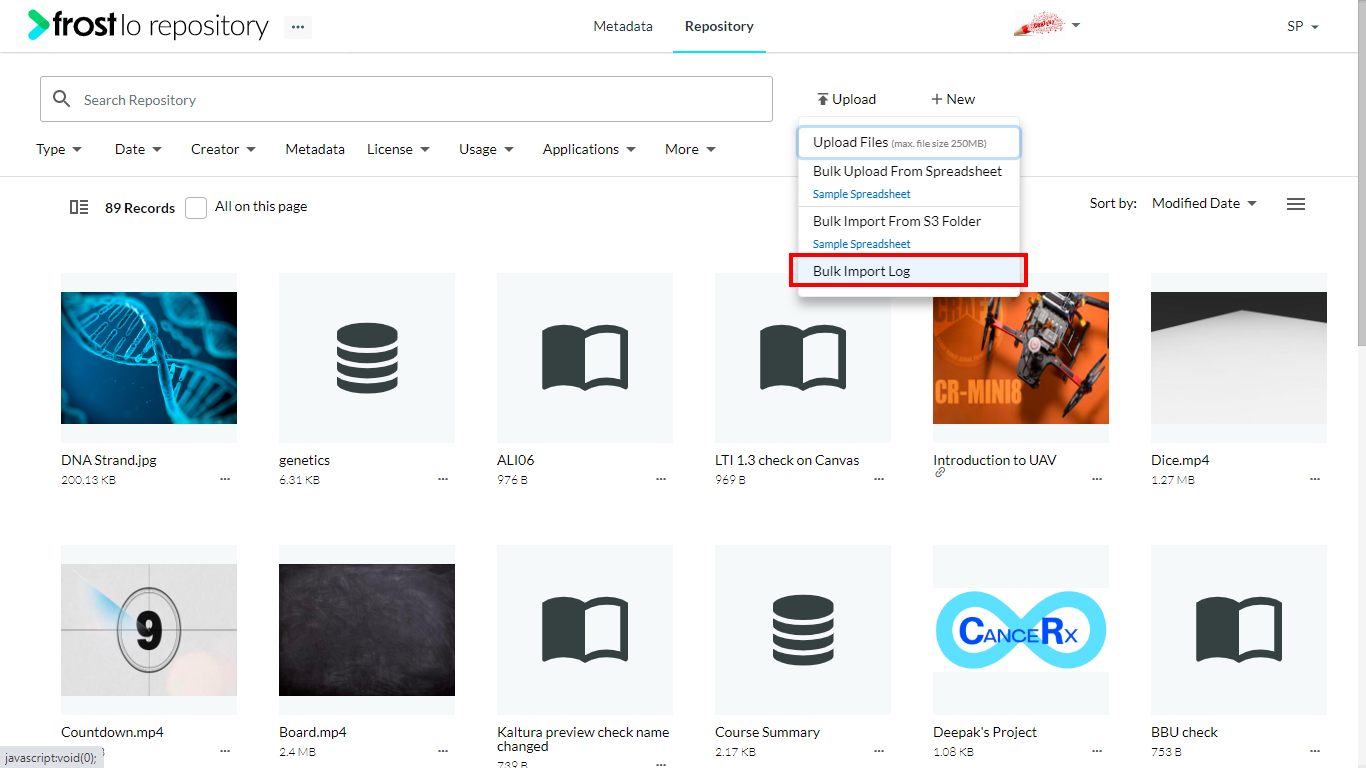This screenshot has height=768, width=1366.
Task: Expand the More filter dropdown
Action: pos(690,149)
